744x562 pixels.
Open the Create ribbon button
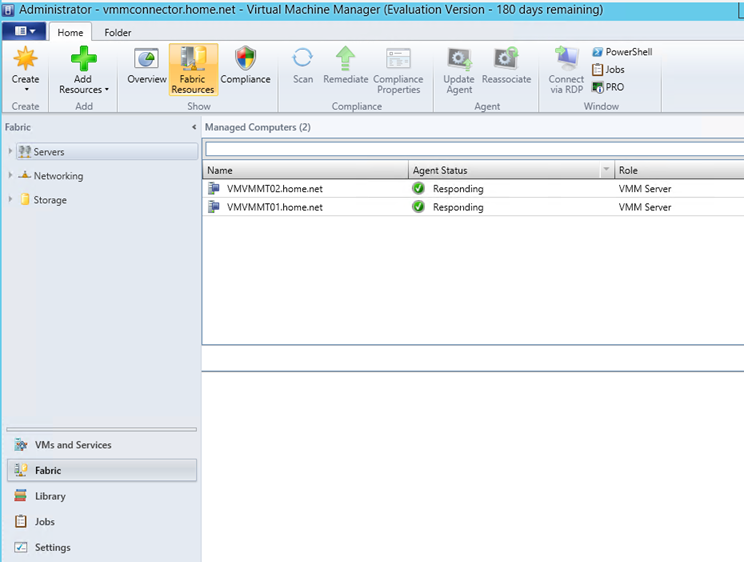tap(25, 69)
